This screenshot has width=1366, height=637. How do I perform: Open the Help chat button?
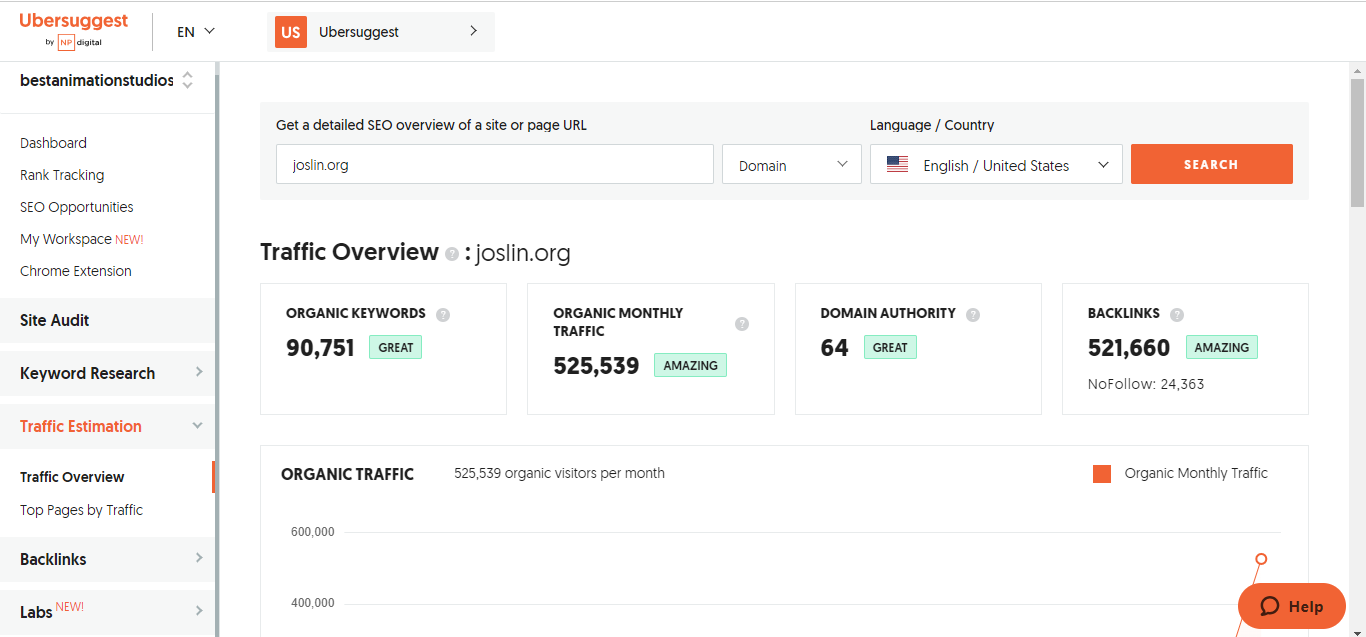(1292, 606)
